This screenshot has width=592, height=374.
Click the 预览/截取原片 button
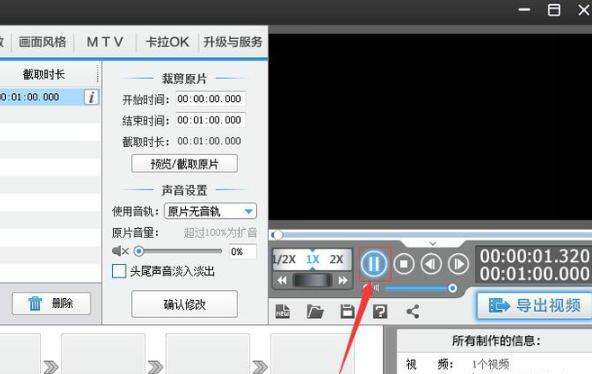(185, 164)
